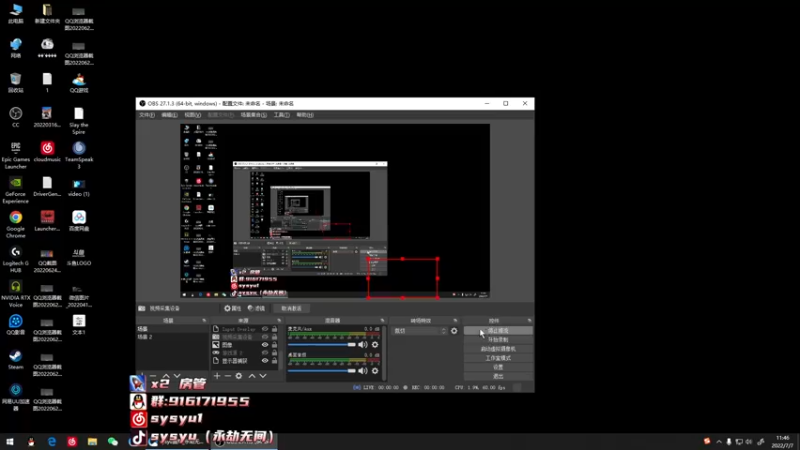The height and width of the screenshot is (450, 800).
Task: Click the 开始录制 start recording button
Action: click(498, 340)
